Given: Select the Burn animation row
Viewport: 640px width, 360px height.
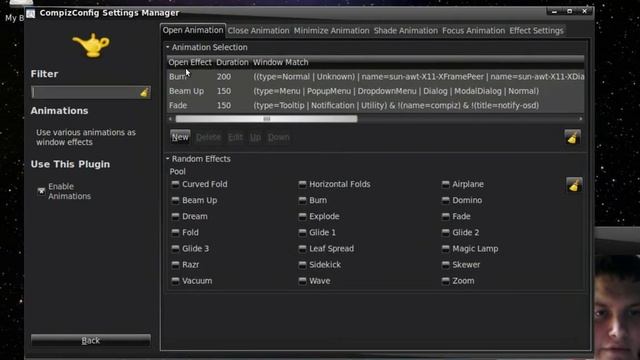Looking at the screenshot, I should point(376,77).
